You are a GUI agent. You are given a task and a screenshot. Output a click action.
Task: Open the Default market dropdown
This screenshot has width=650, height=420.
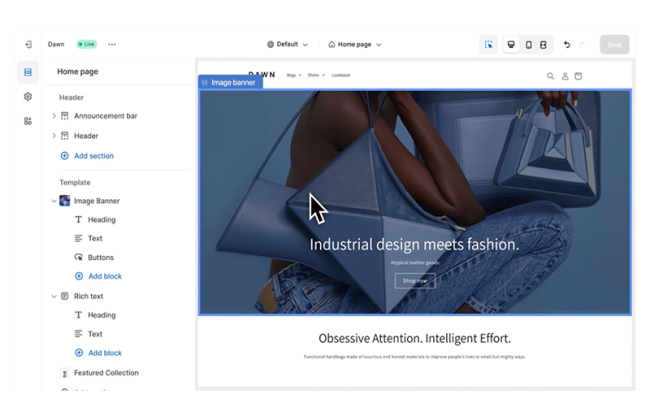click(x=288, y=44)
